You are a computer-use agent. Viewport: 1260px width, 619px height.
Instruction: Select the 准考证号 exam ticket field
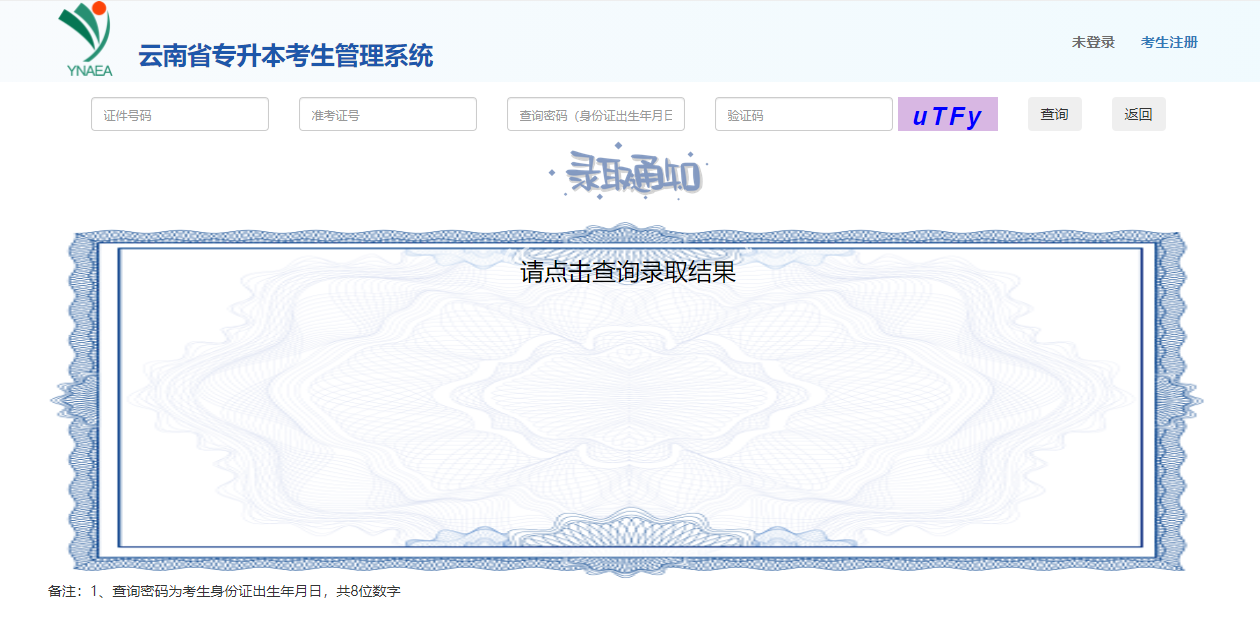click(387, 113)
